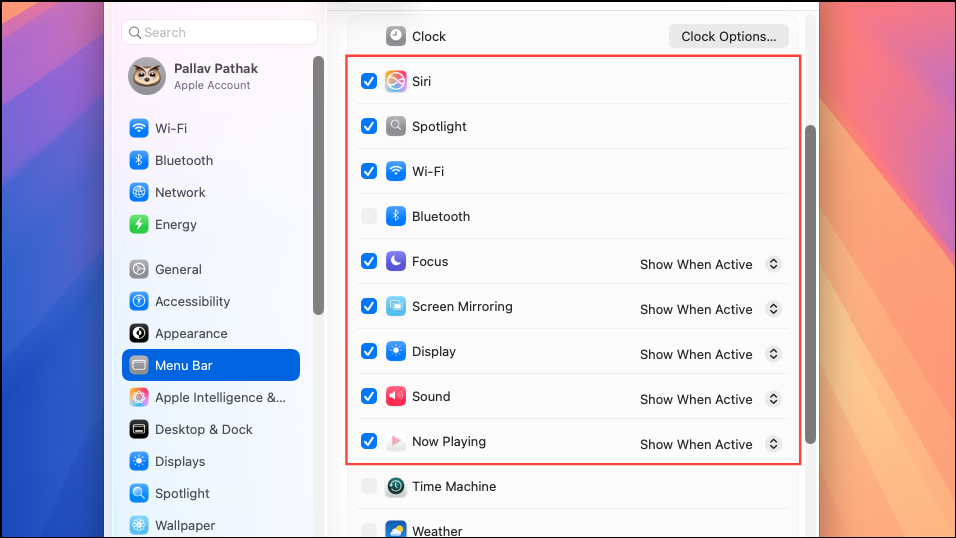Uncheck the Wi-Fi menu bar checkbox

coord(369,171)
